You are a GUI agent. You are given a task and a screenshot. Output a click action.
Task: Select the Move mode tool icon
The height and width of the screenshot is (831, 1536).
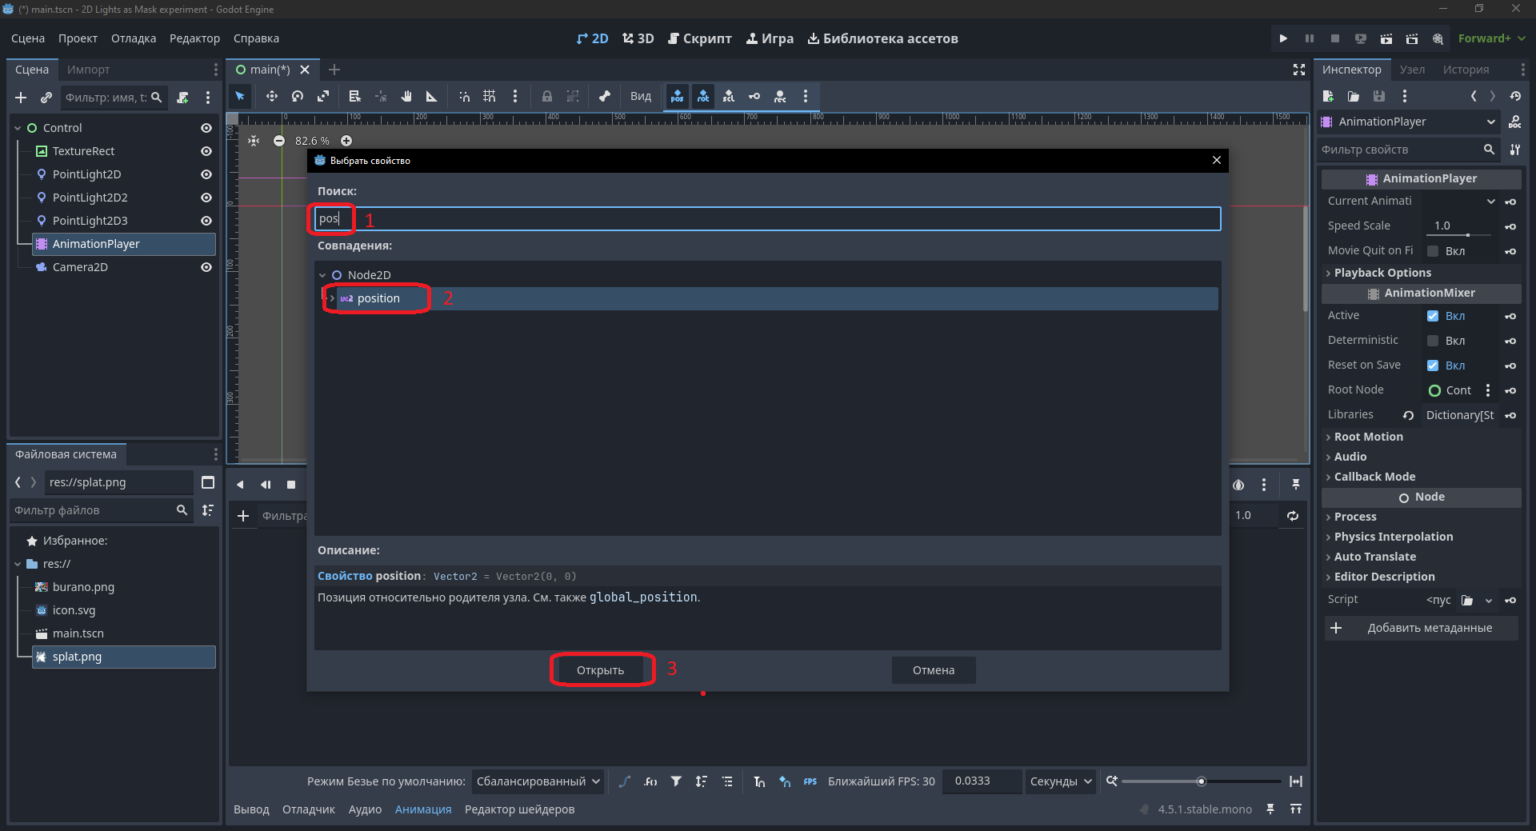click(271, 96)
